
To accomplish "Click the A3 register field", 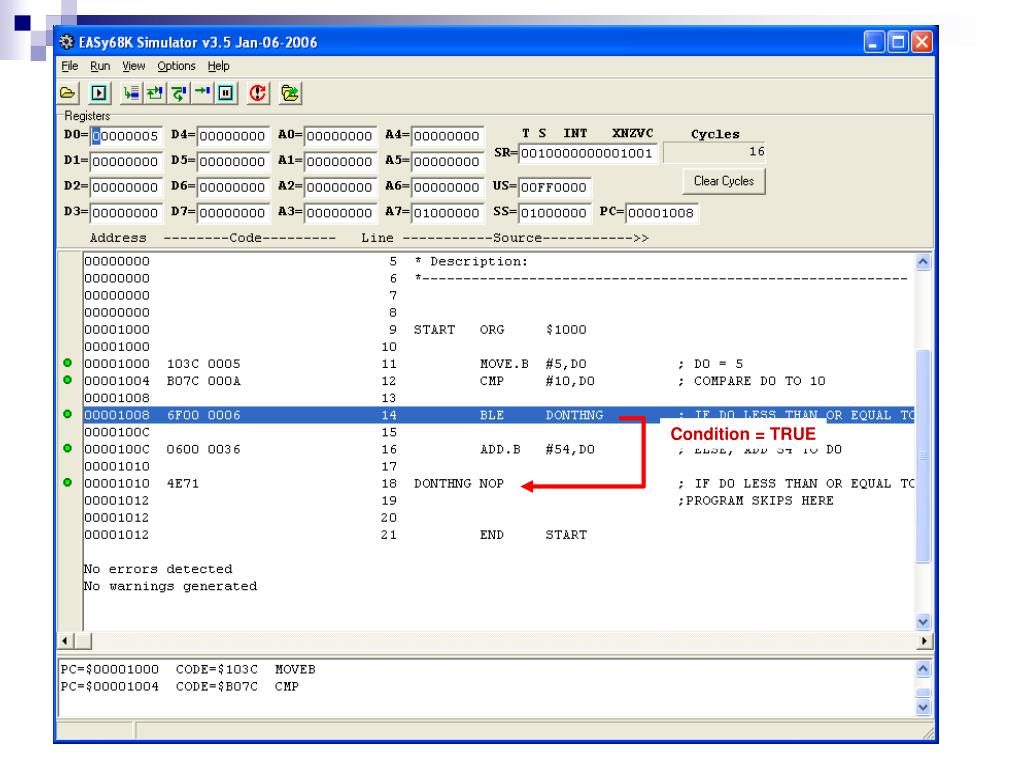I will (340, 213).
